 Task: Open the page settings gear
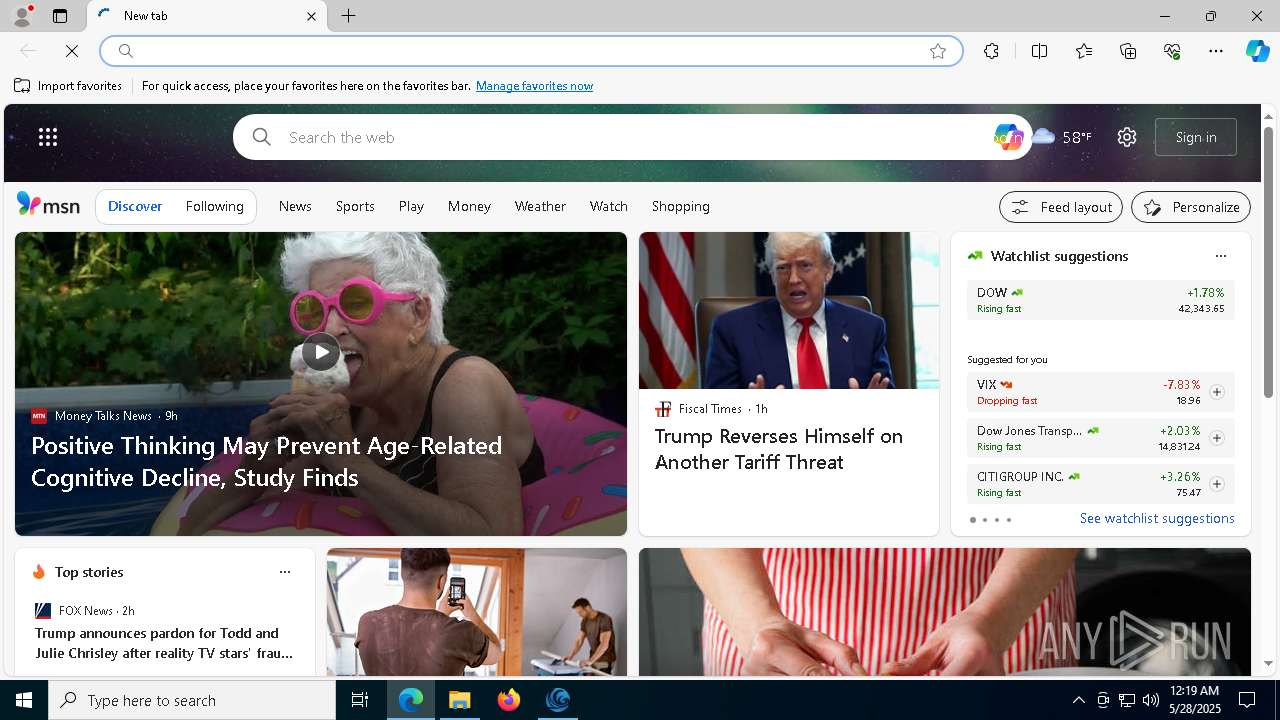click(1127, 137)
